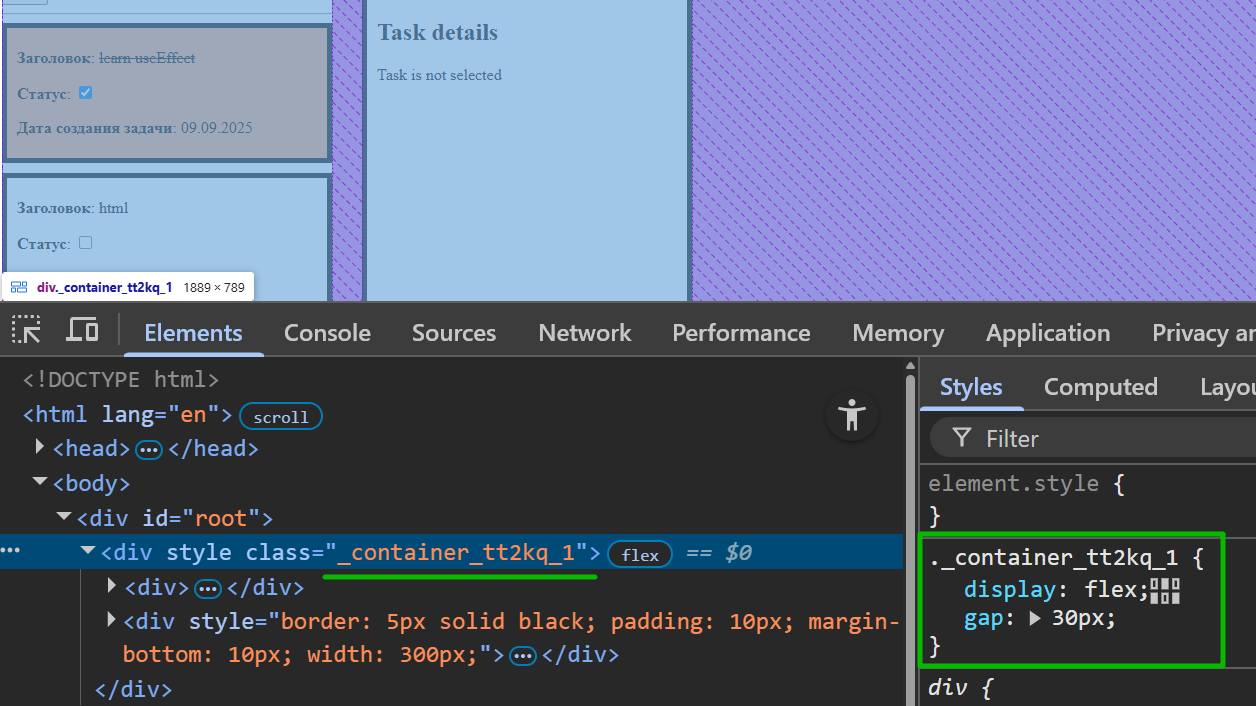Collapse the body element node
The height and width of the screenshot is (706, 1256).
(x=40, y=482)
